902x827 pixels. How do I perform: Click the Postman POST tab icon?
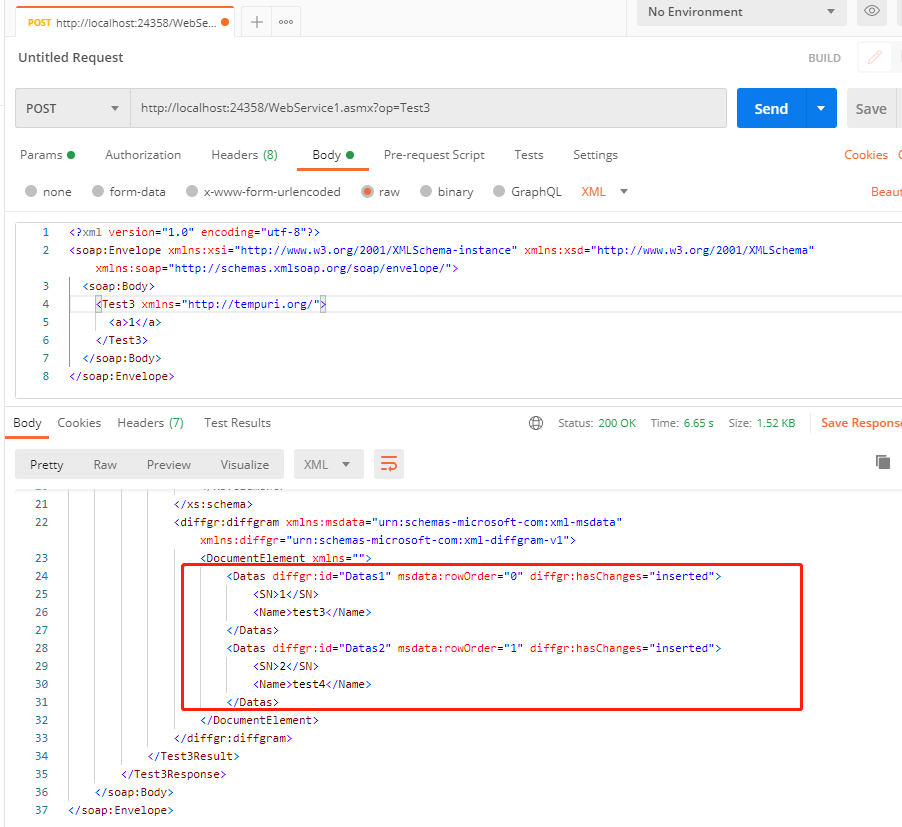39,20
